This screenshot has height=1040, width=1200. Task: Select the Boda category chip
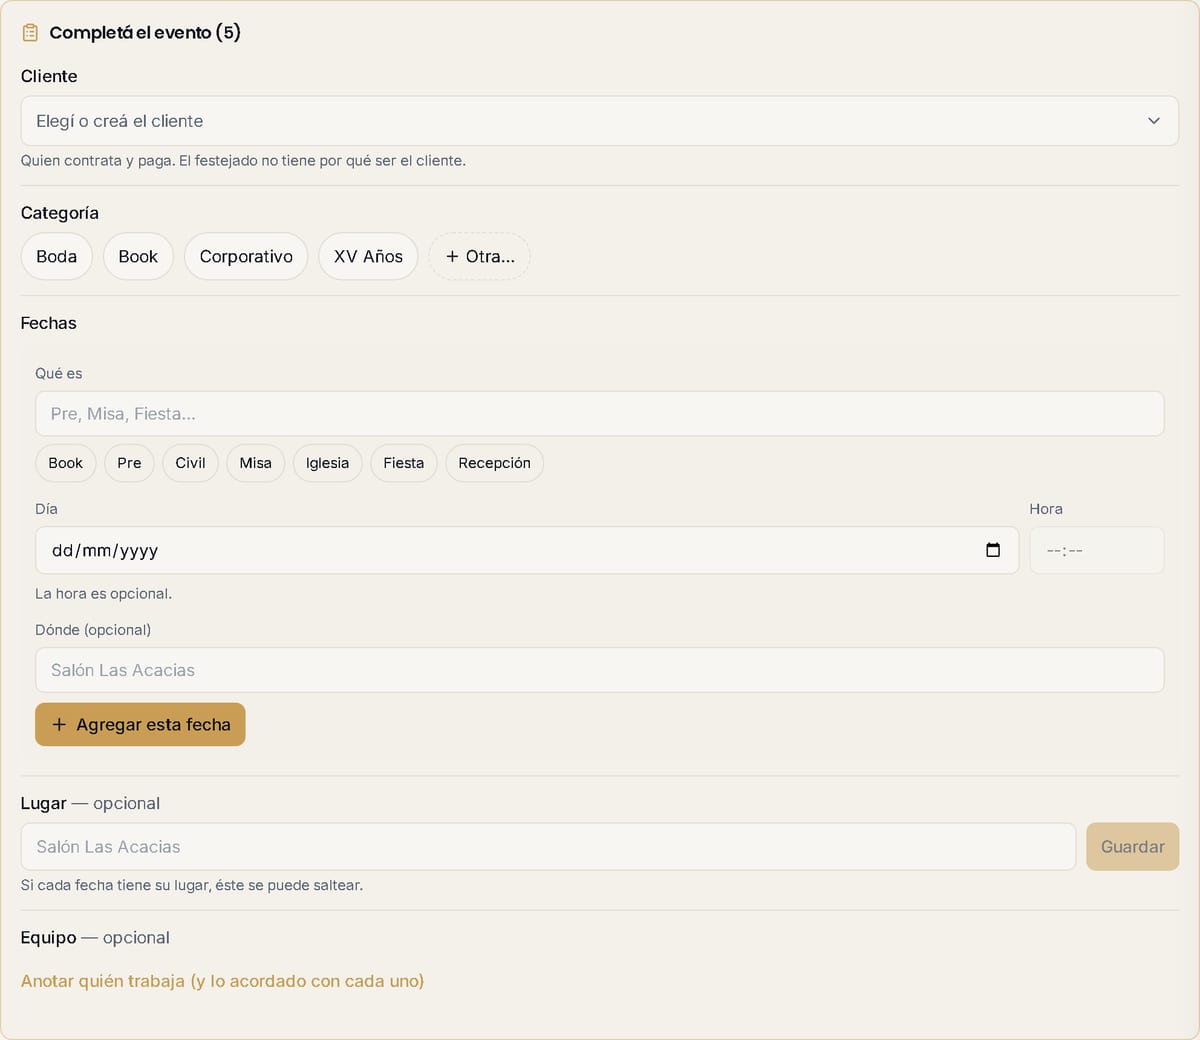point(57,256)
